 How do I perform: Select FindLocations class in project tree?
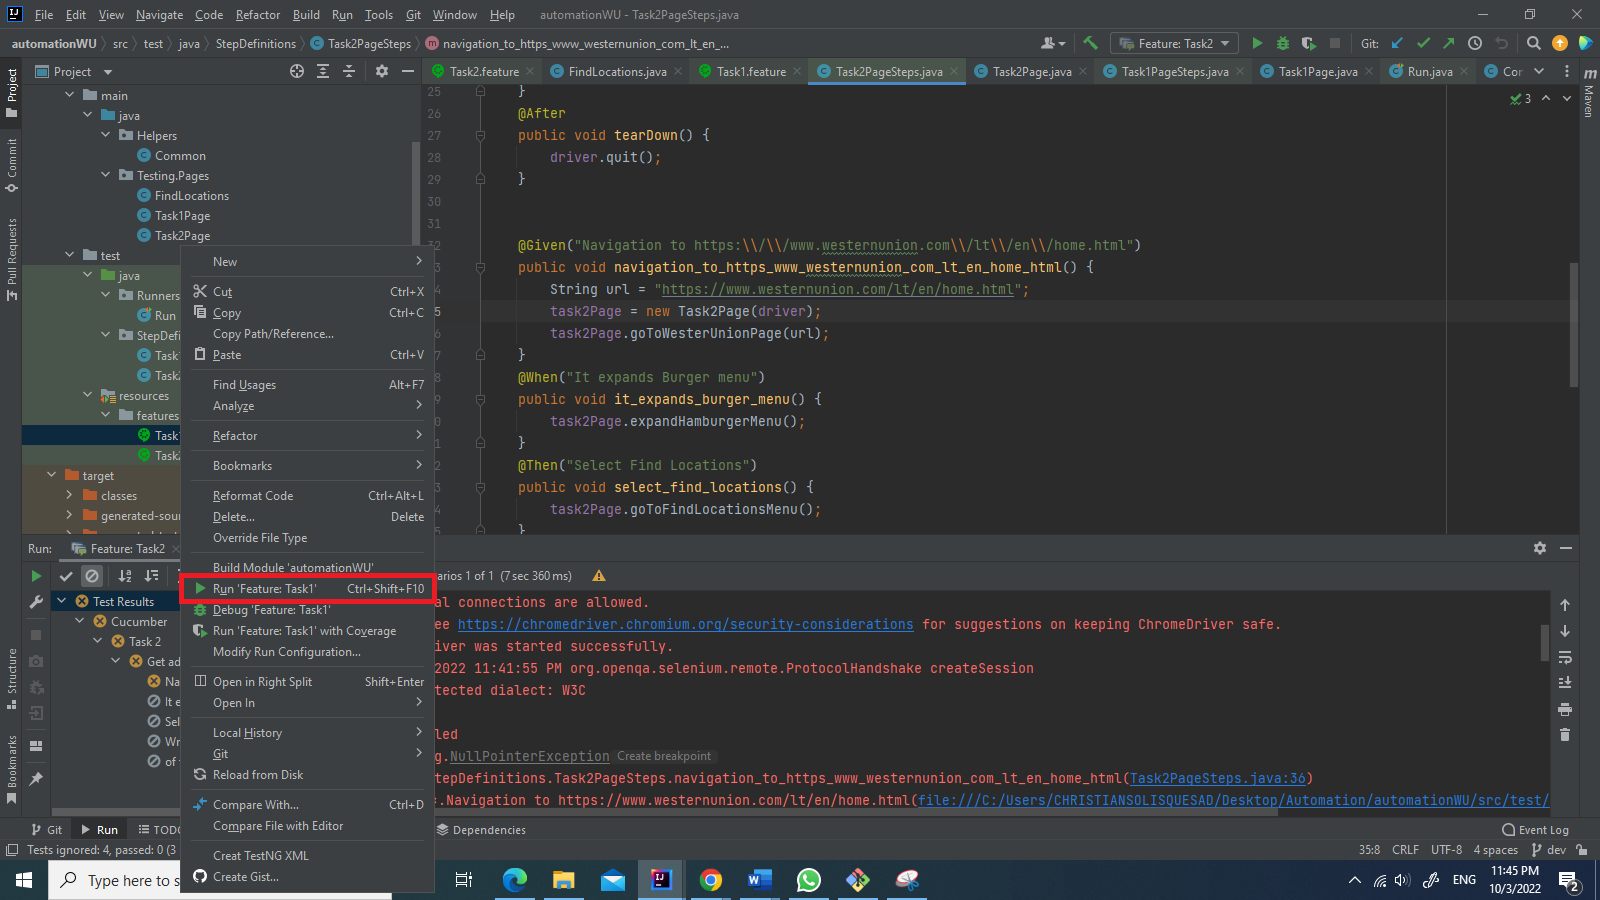point(192,195)
